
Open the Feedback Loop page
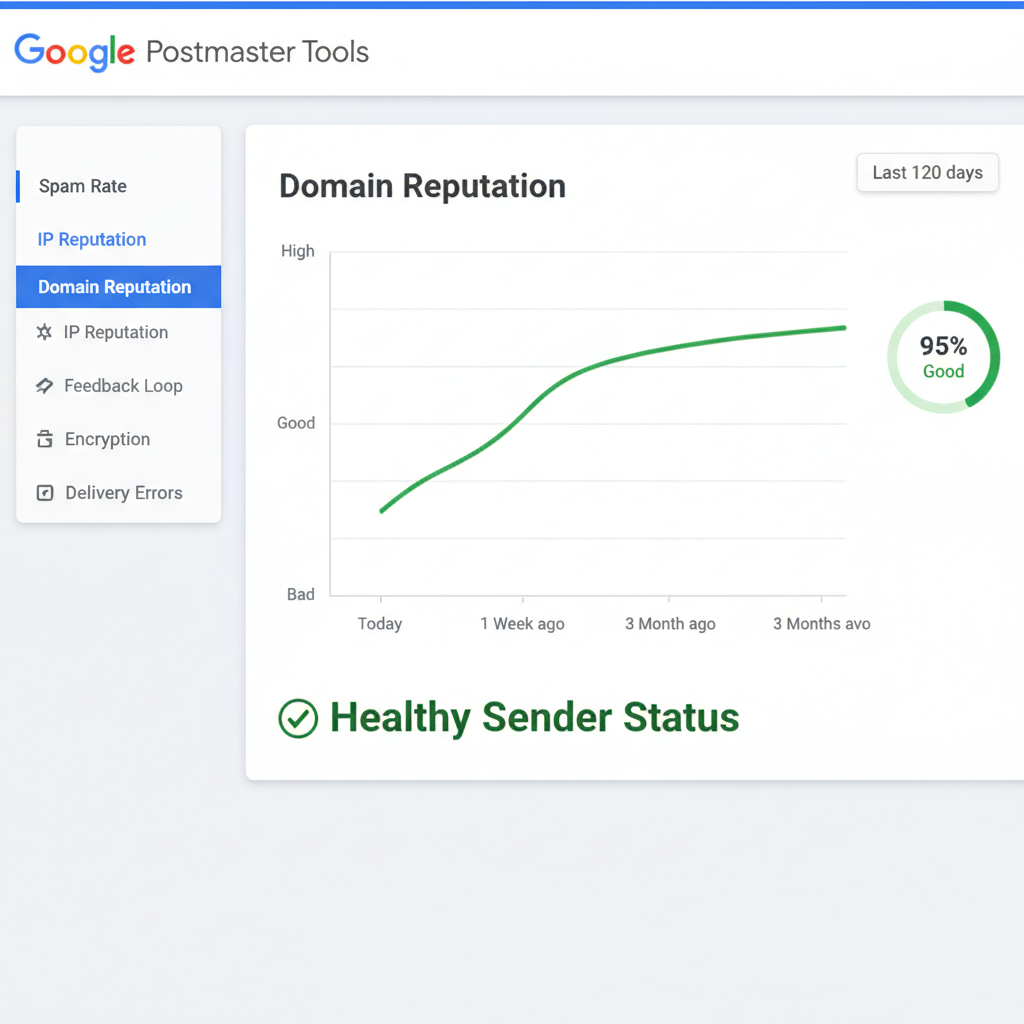click(x=122, y=386)
